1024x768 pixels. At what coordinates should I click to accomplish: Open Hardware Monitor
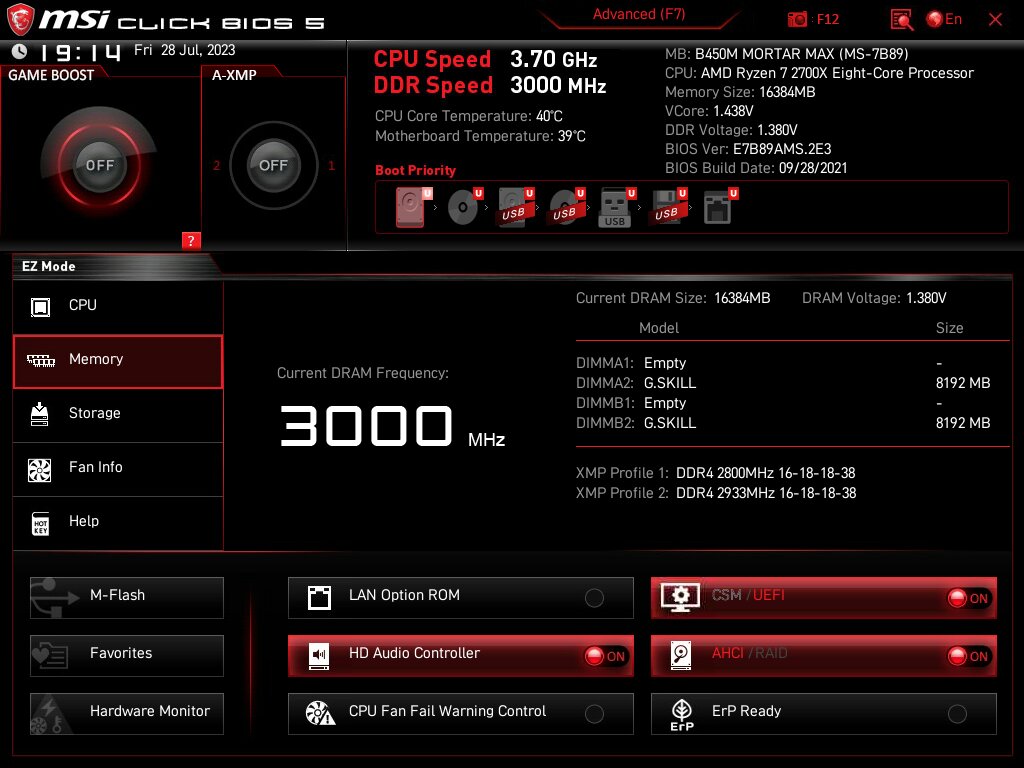click(127, 714)
